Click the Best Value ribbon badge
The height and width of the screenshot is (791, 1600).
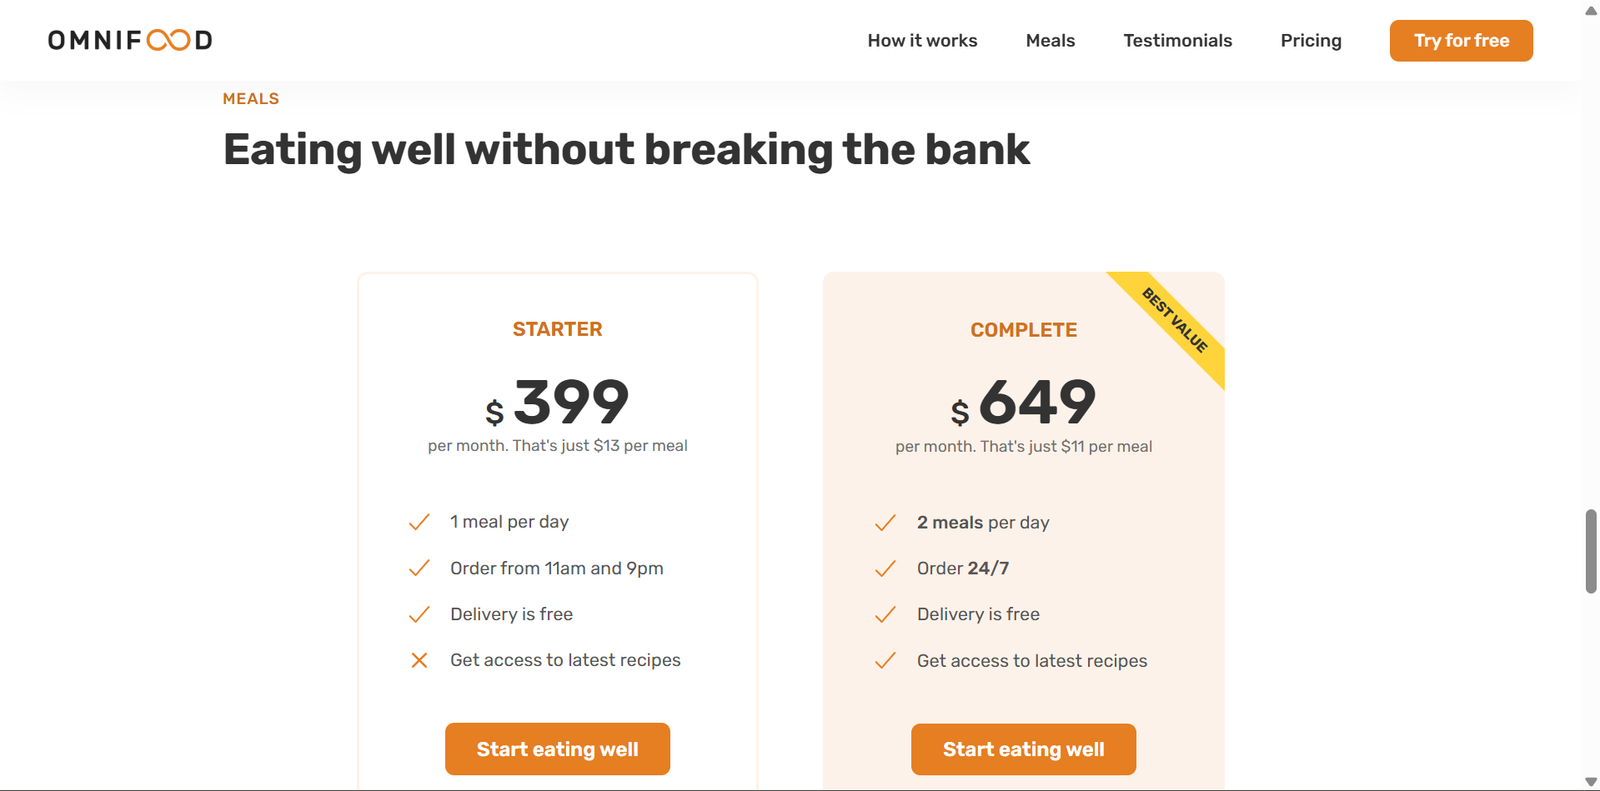point(1176,321)
